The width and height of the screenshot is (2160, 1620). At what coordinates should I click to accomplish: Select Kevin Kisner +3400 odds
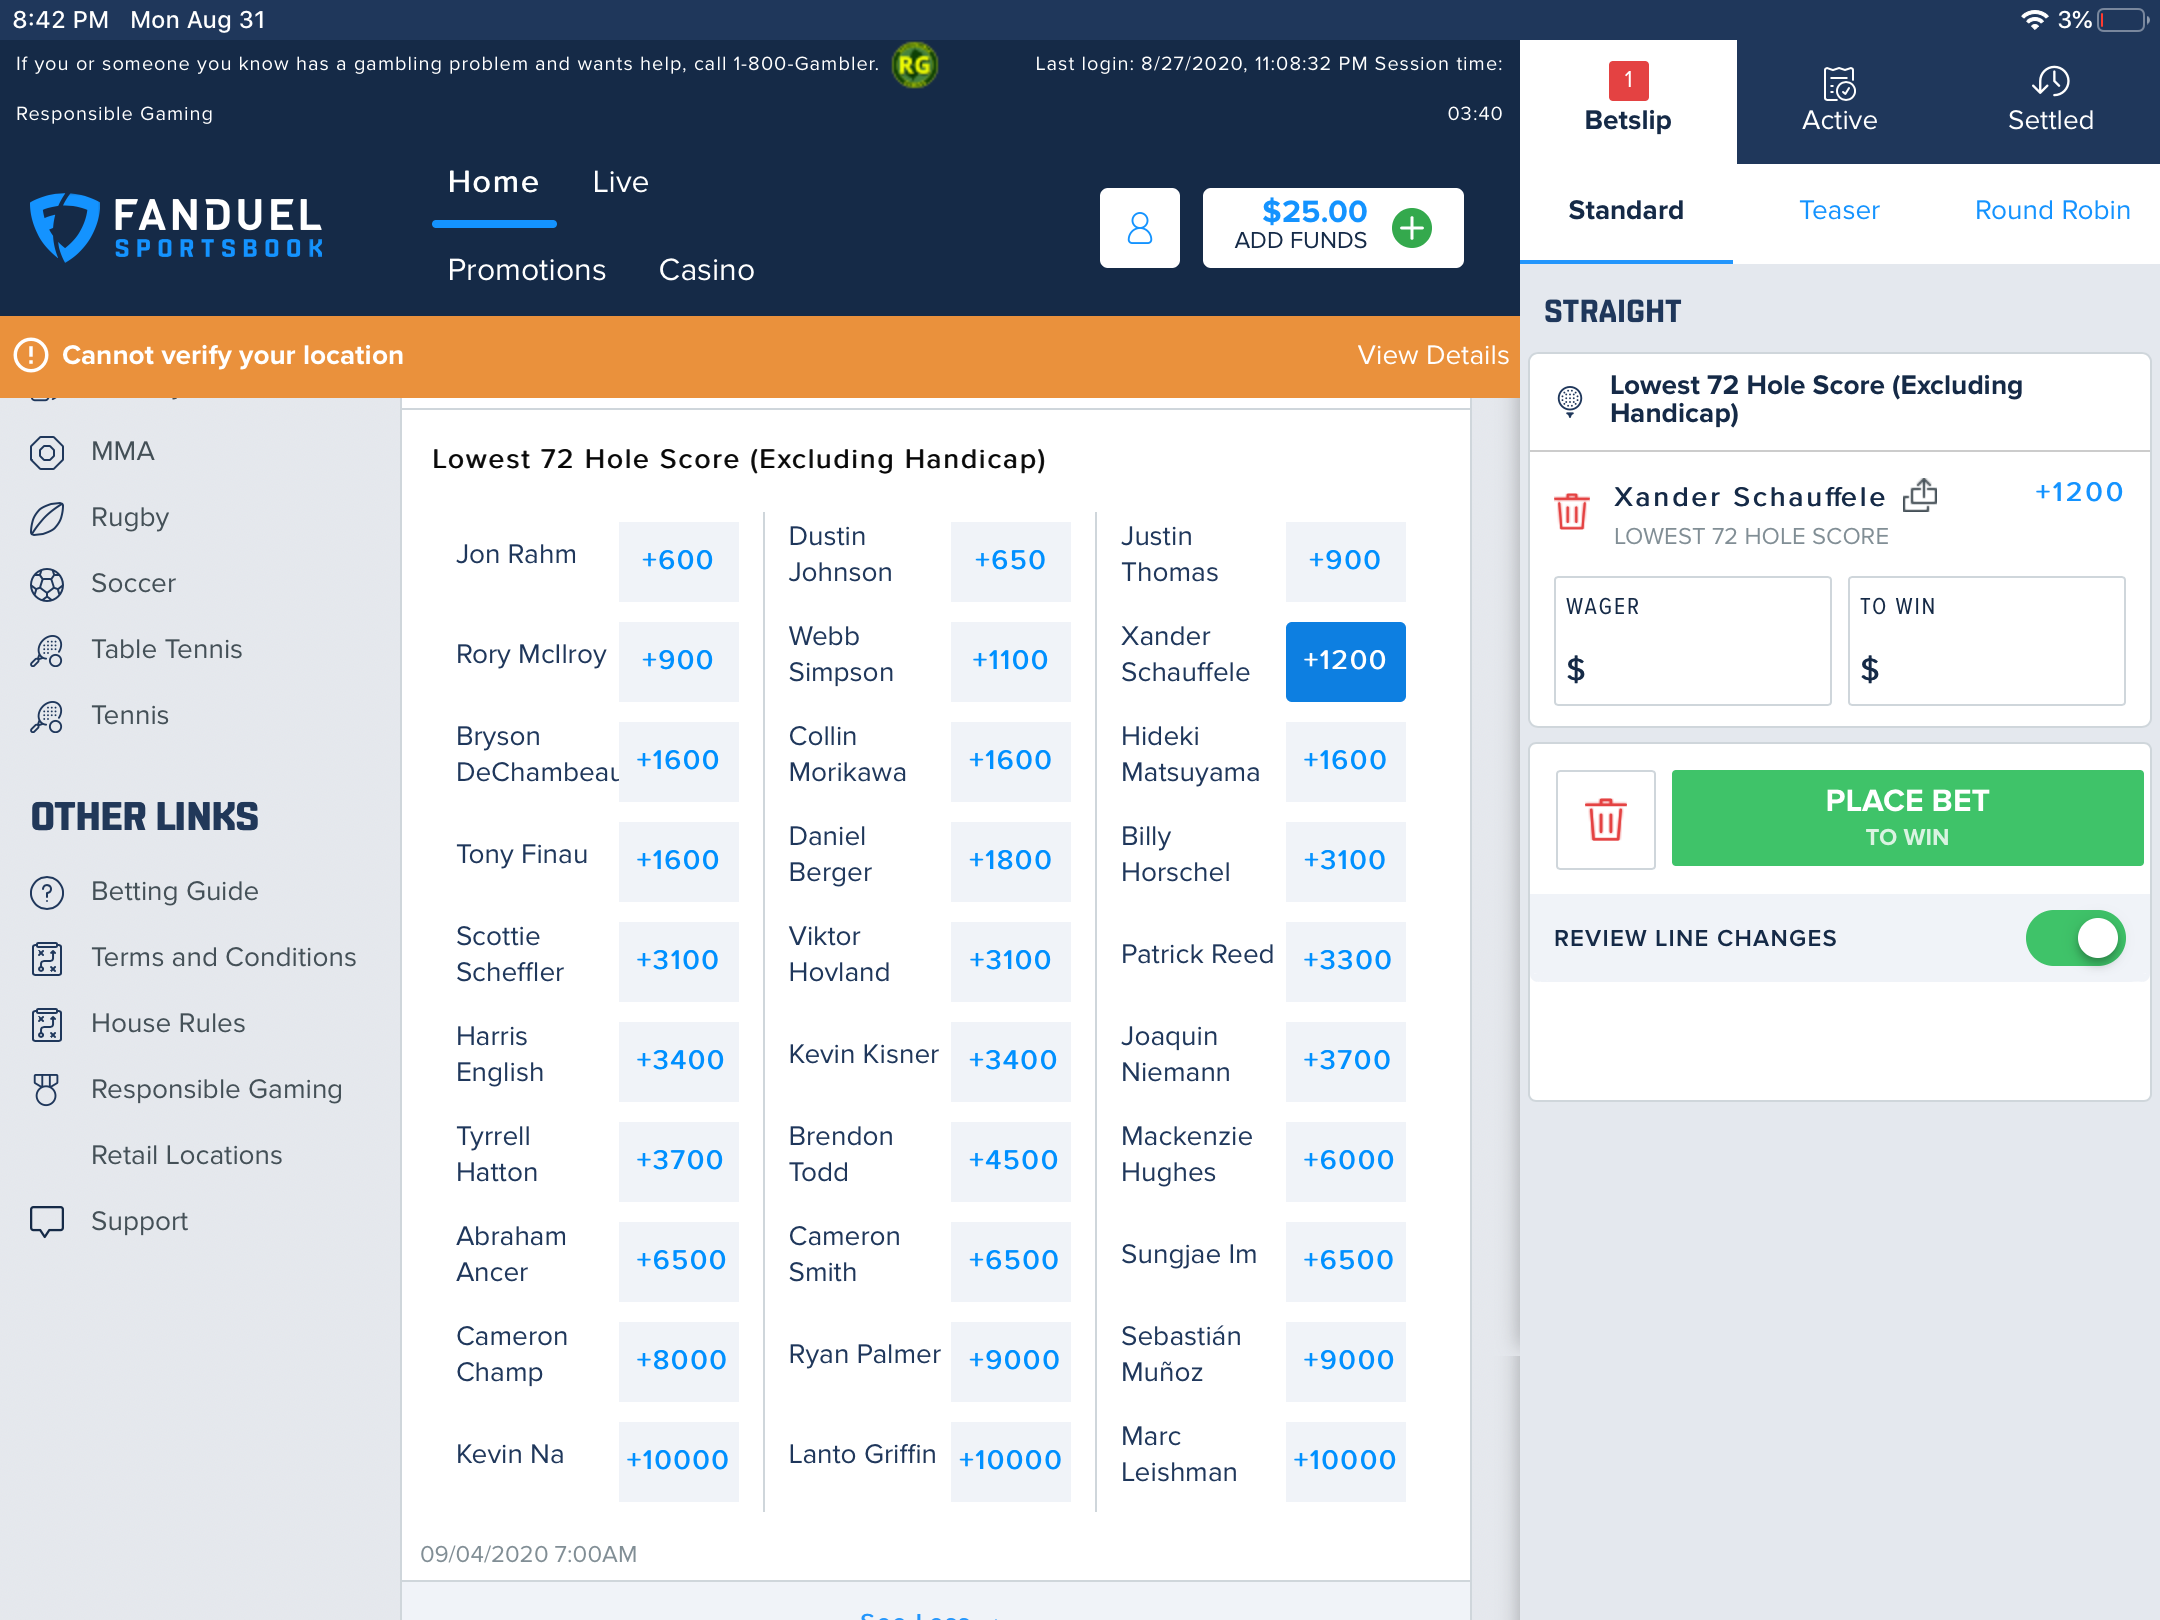coord(1010,1061)
